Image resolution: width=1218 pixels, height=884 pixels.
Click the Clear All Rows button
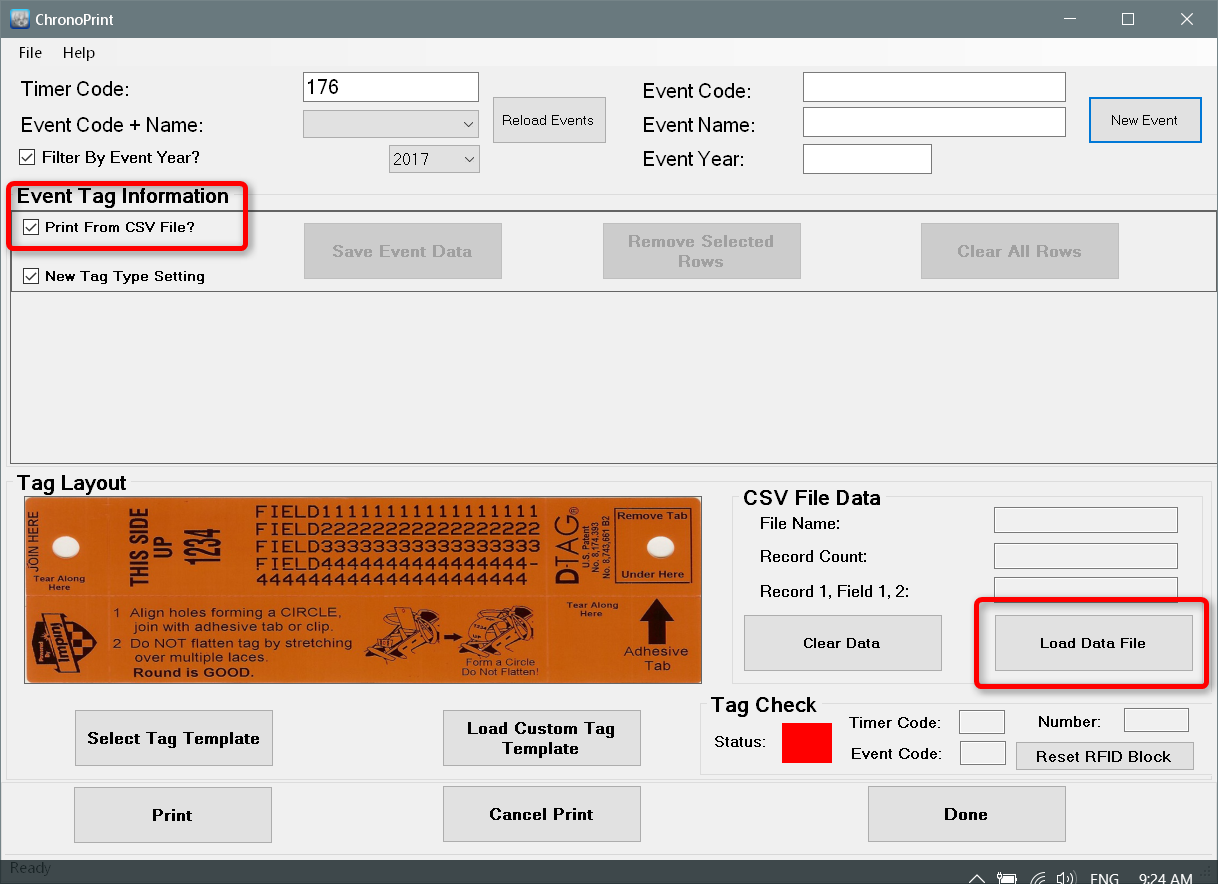1019,251
